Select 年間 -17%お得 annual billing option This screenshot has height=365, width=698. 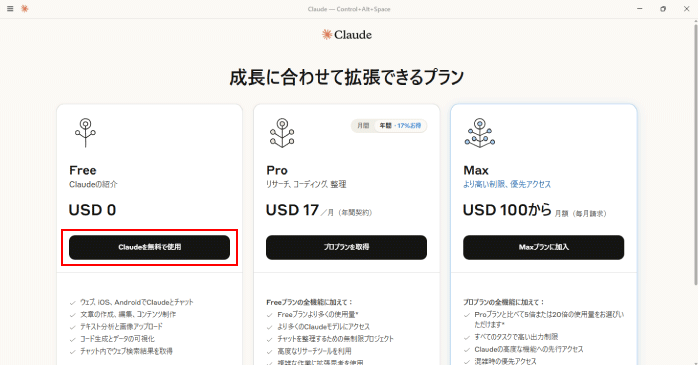click(400, 126)
